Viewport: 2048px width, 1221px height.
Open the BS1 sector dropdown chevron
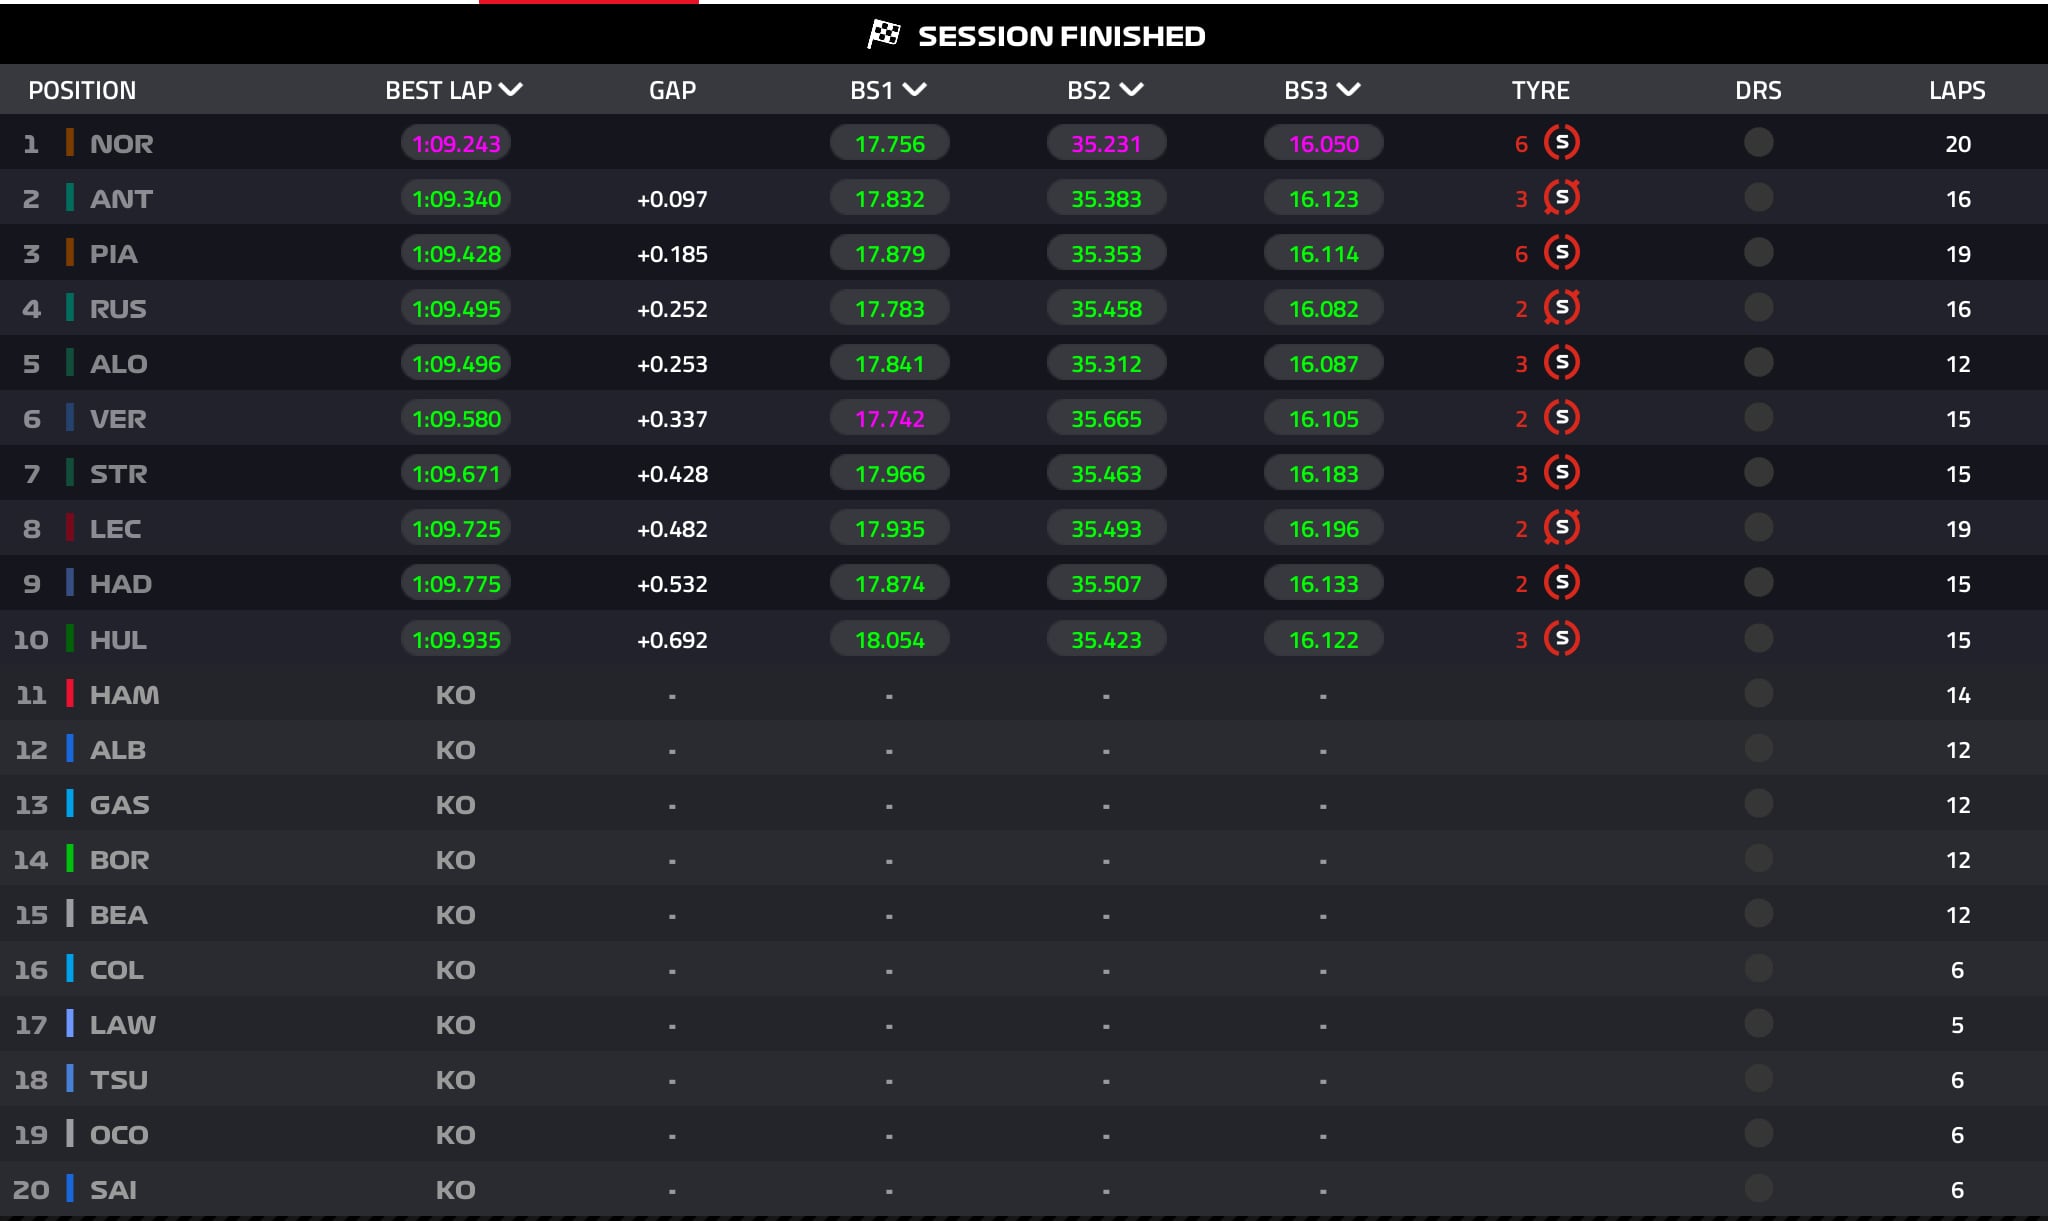click(914, 90)
